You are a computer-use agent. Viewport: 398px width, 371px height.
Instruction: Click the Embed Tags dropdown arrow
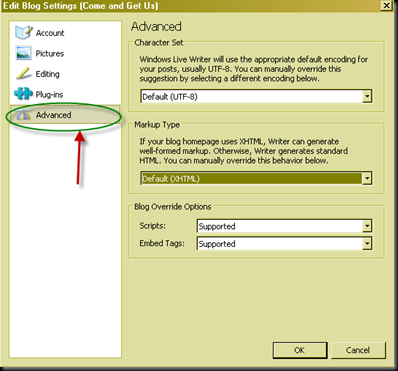pyautogui.click(x=367, y=244)
